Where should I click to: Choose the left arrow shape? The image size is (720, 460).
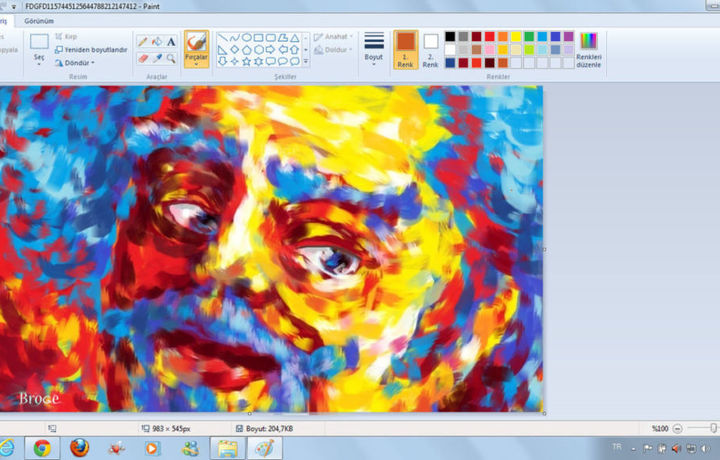[x=283, y=50]
